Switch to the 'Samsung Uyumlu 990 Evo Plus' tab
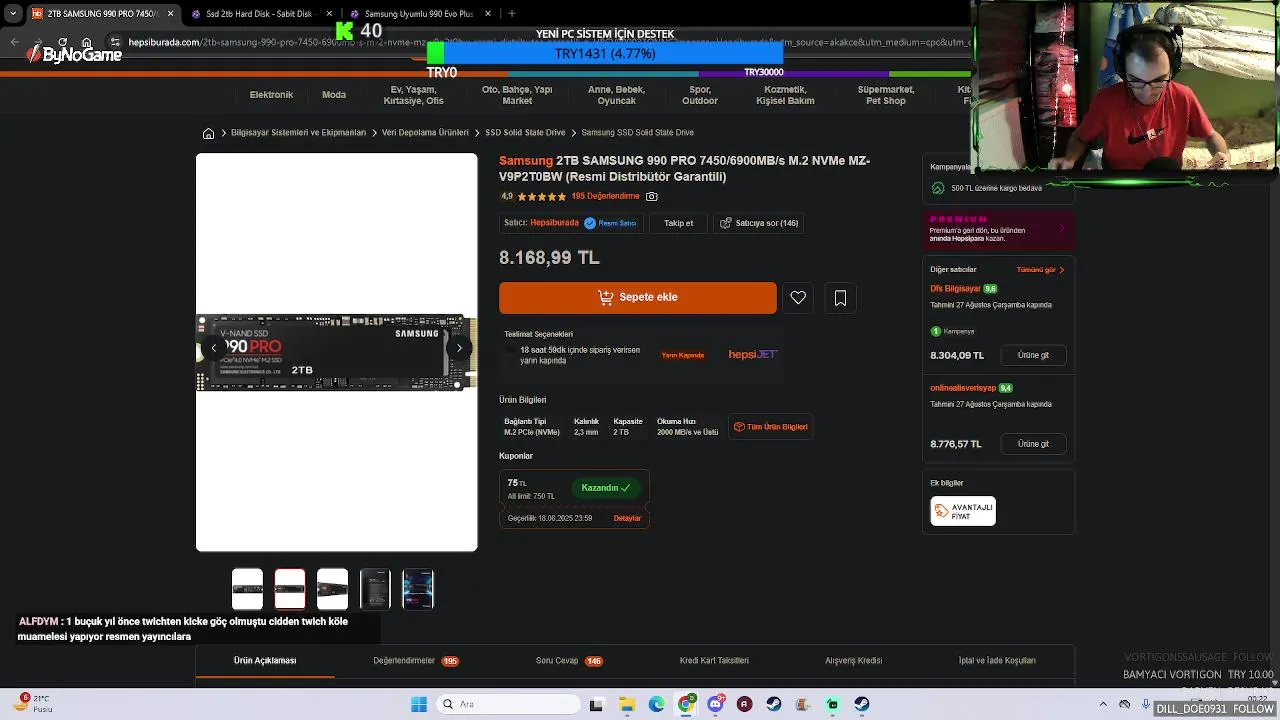The height and width of the screenshot is (720, 1280). tap(418, 14)
